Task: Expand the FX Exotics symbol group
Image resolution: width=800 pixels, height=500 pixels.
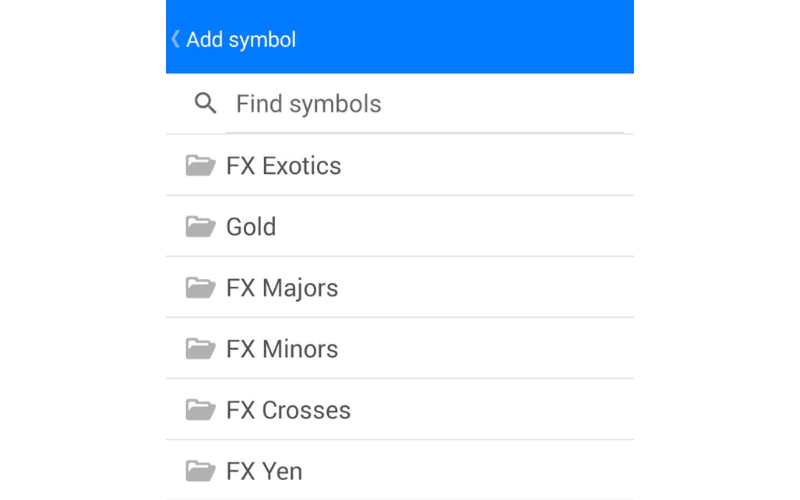Action: click(283, 165)
